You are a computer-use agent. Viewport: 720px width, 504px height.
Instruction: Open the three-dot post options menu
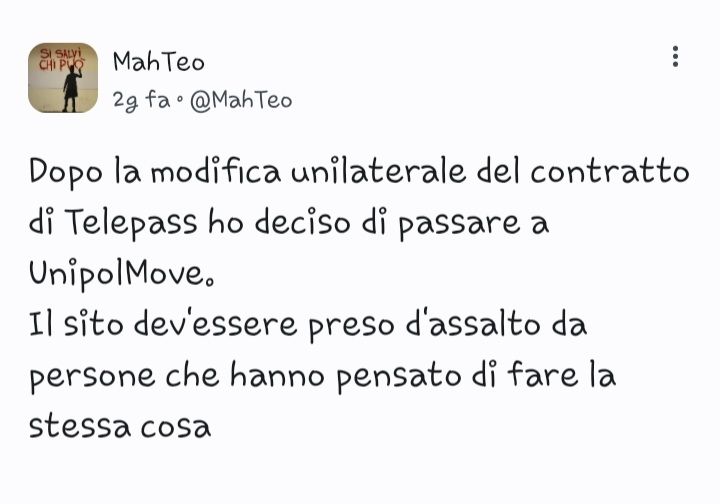(x=675, y=56)
